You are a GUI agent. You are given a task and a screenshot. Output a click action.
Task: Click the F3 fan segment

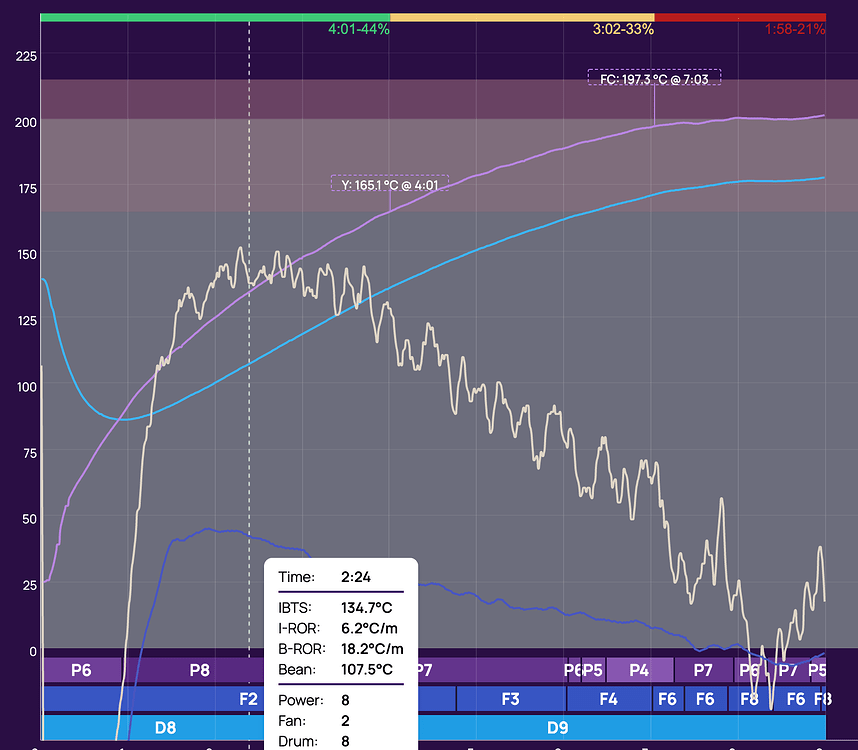pos(512,699)
